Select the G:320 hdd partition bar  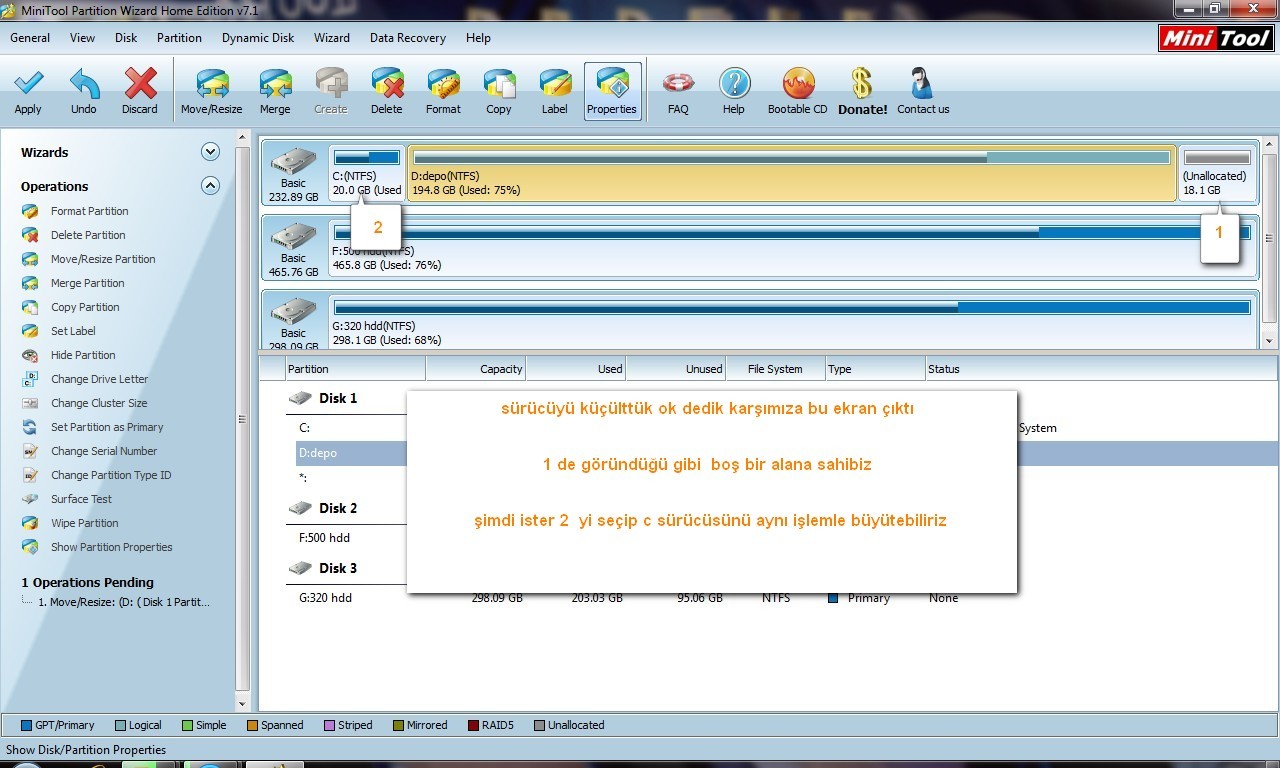[792, 321]
